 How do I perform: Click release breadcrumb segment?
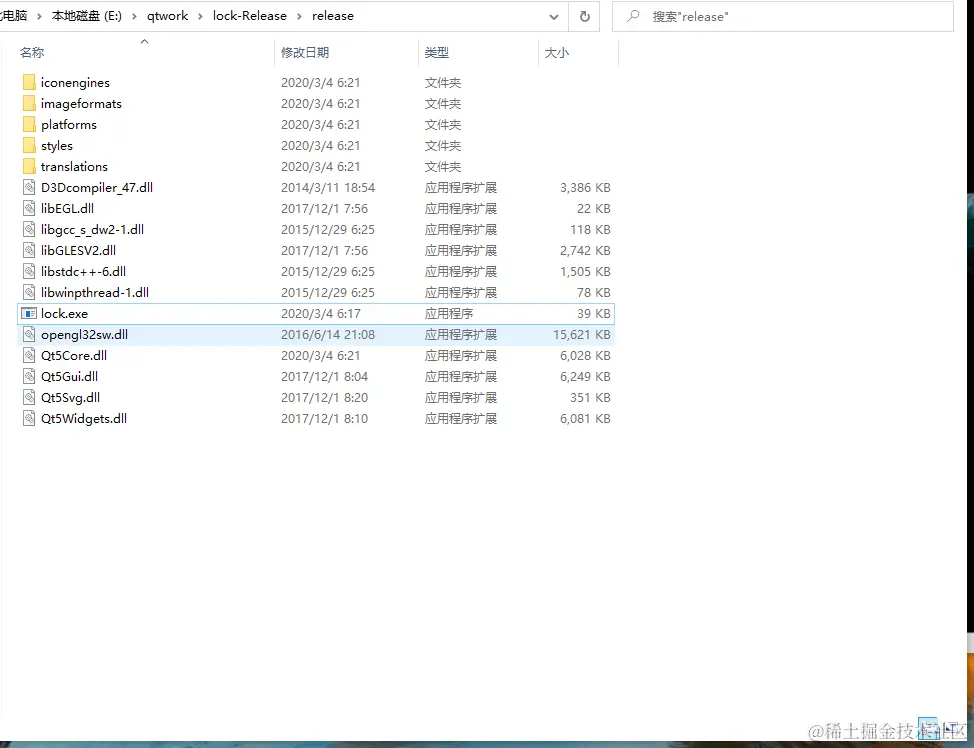coord(333,16)
